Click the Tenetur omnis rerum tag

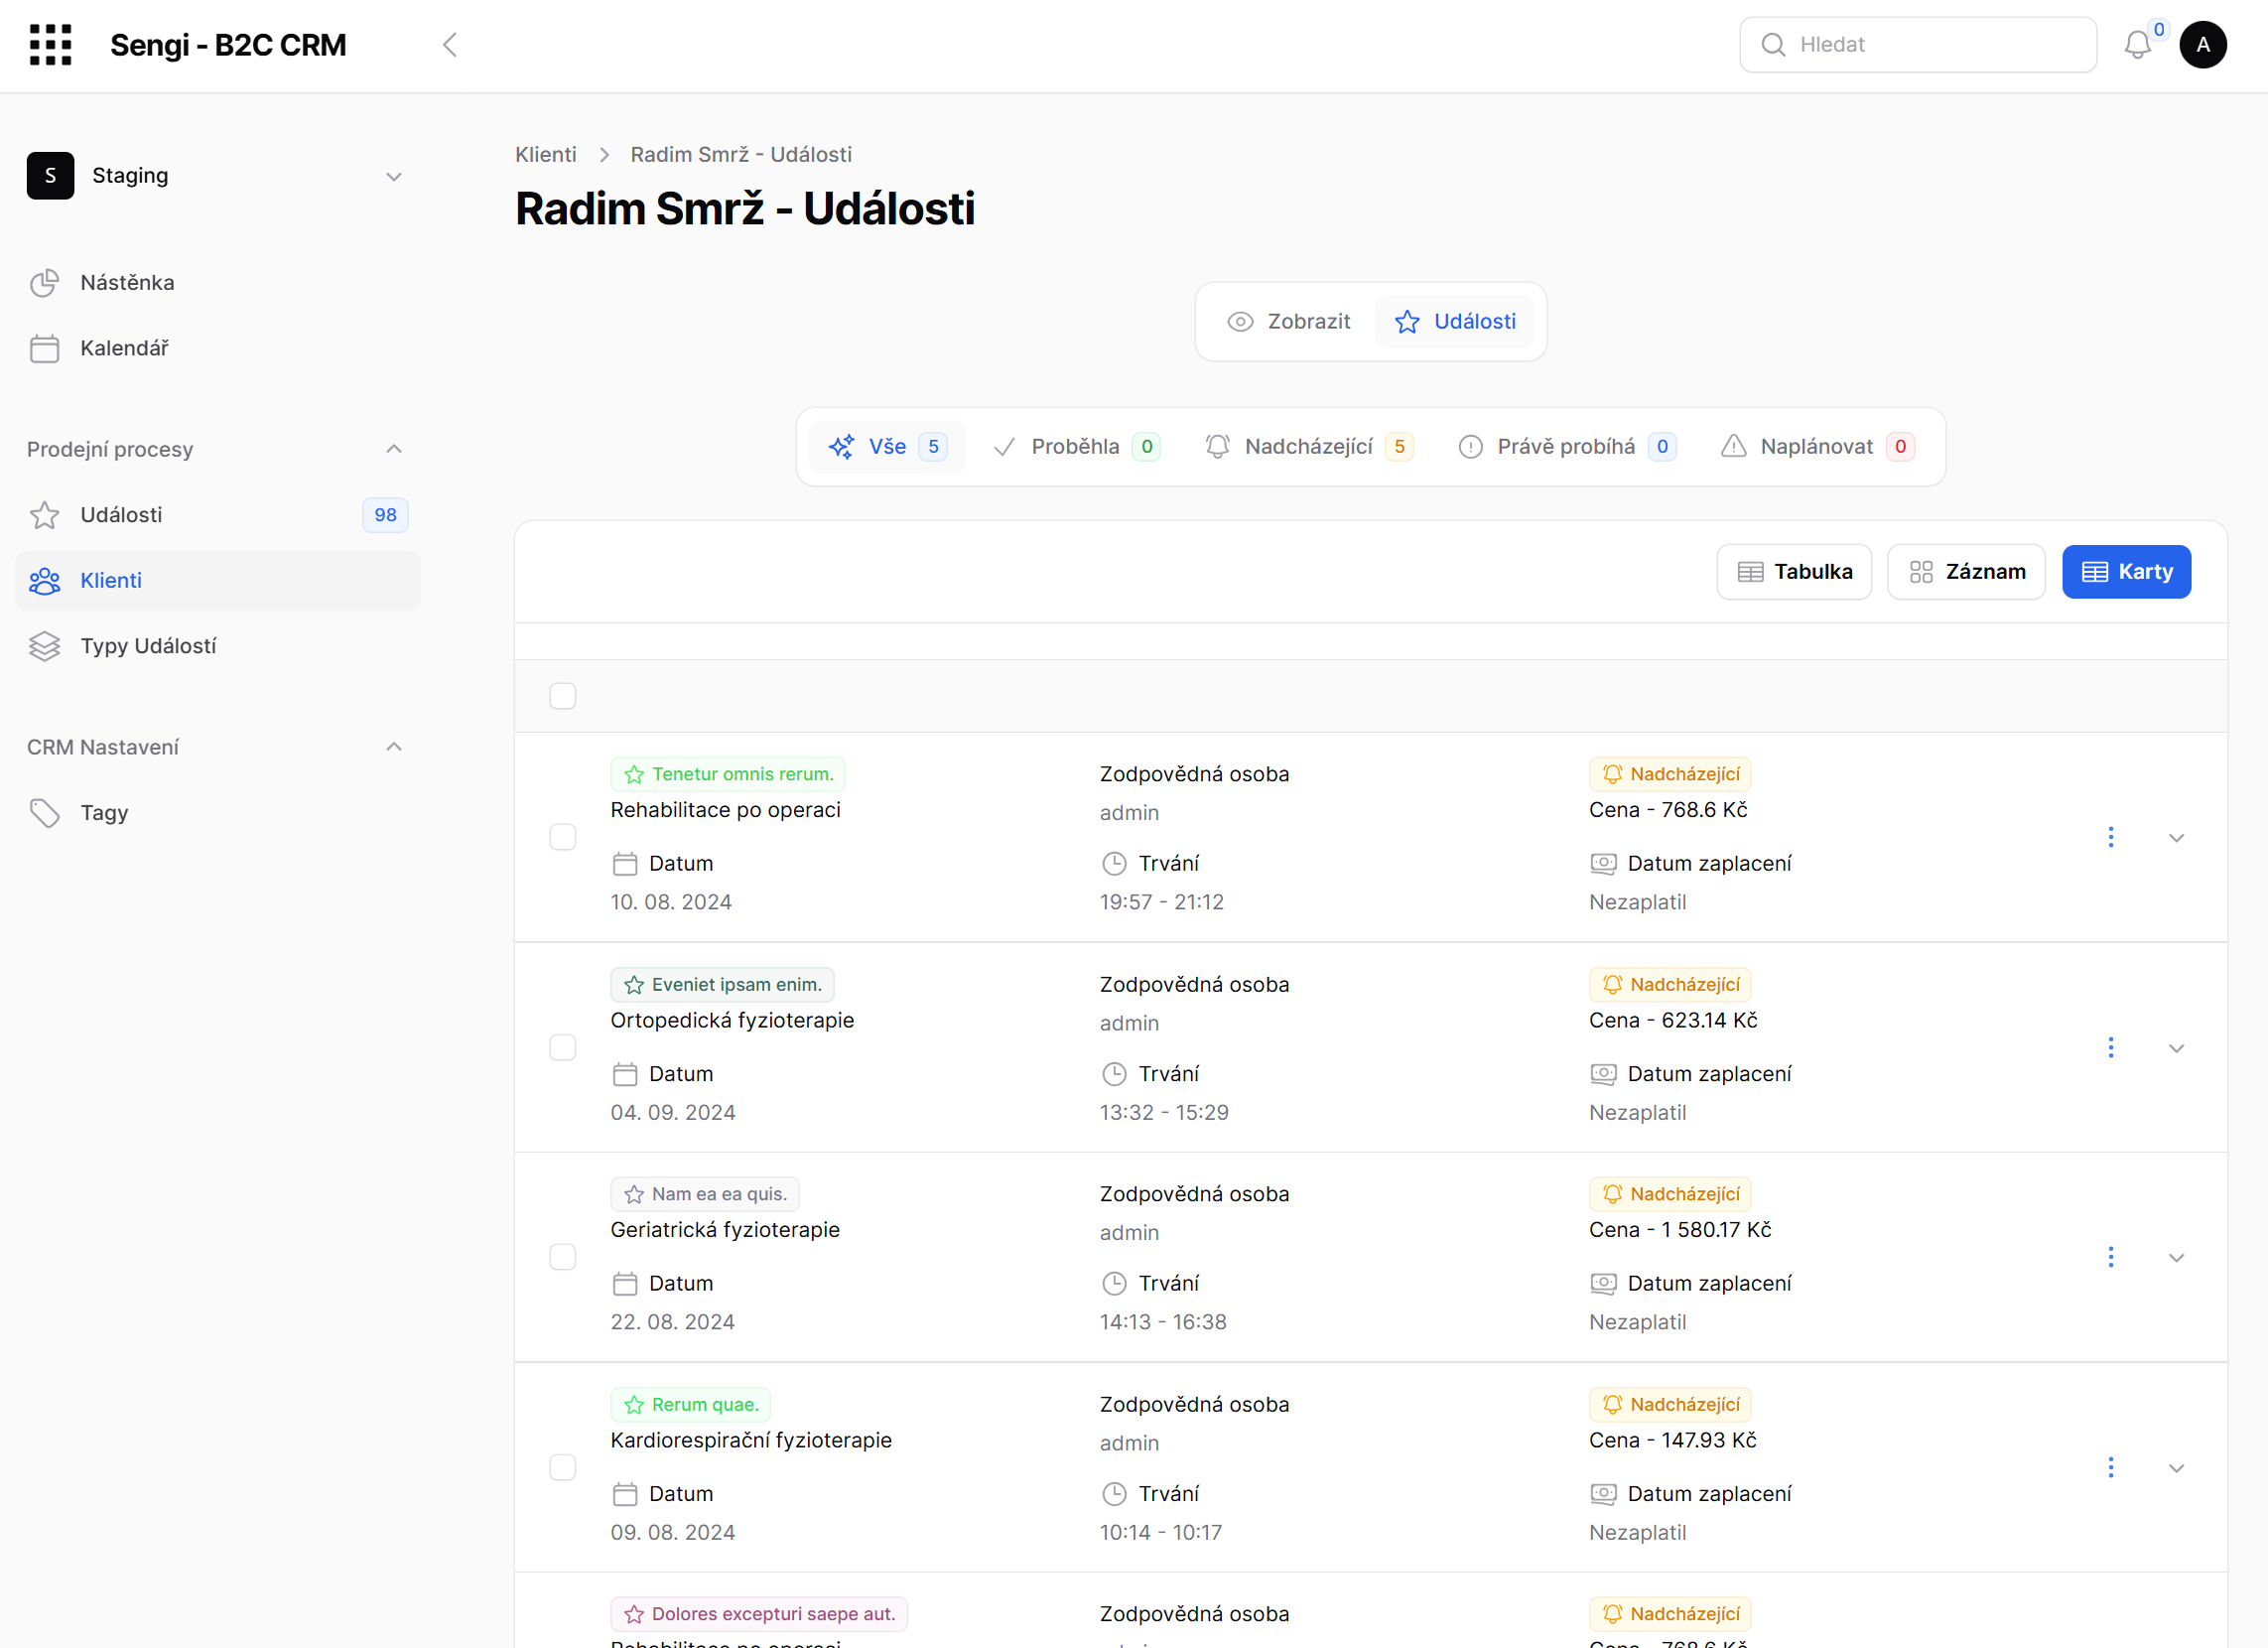point(728,774)
